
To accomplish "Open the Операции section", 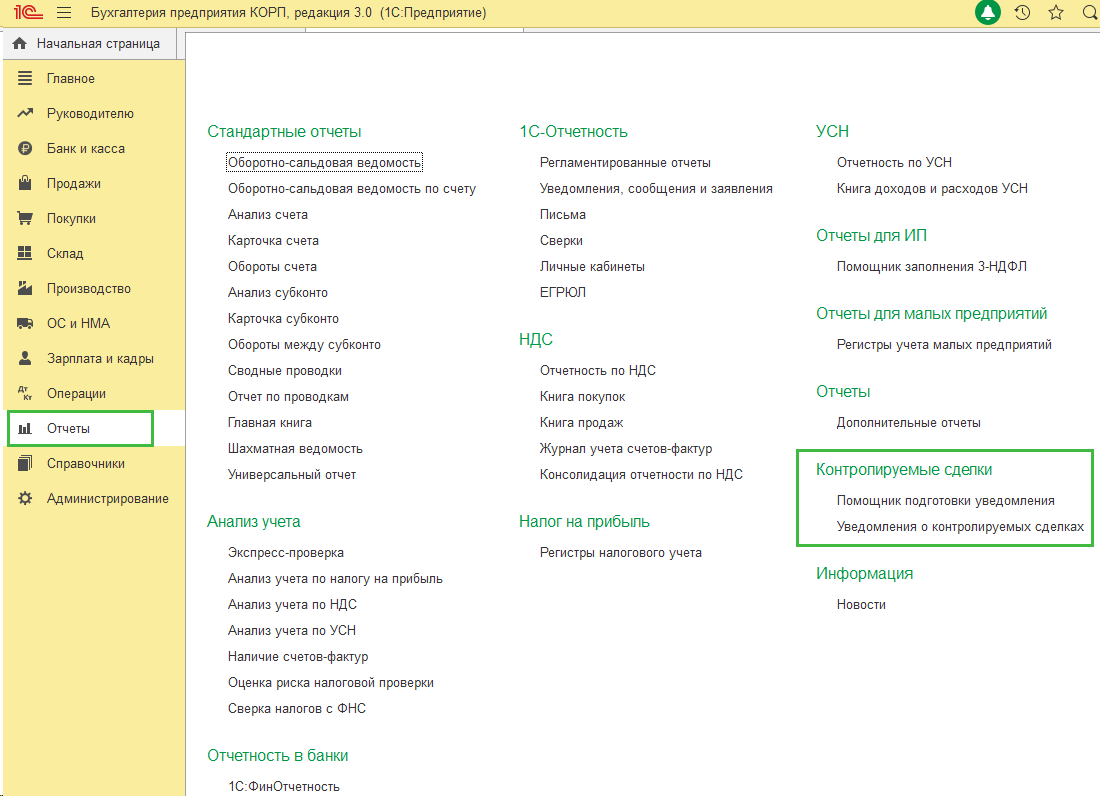I will click(76, 393).
